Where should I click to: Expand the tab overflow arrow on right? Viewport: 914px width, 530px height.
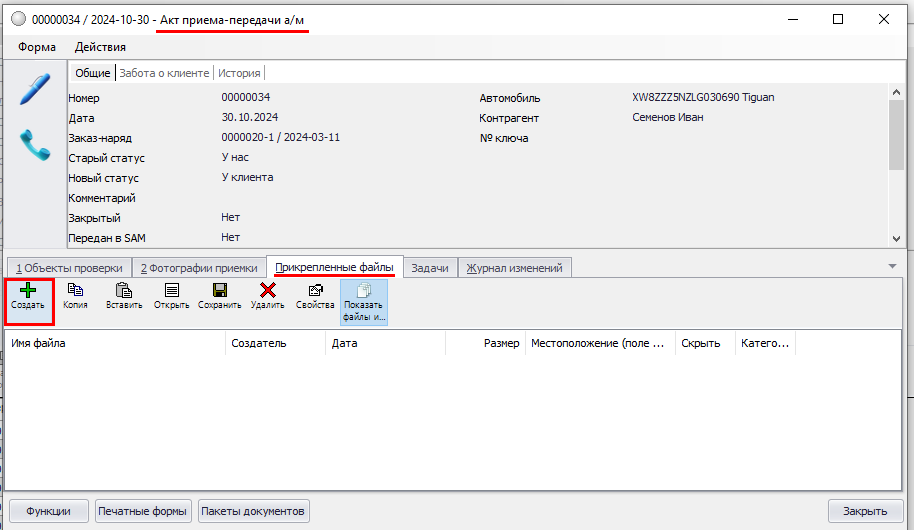coord(891,265)
